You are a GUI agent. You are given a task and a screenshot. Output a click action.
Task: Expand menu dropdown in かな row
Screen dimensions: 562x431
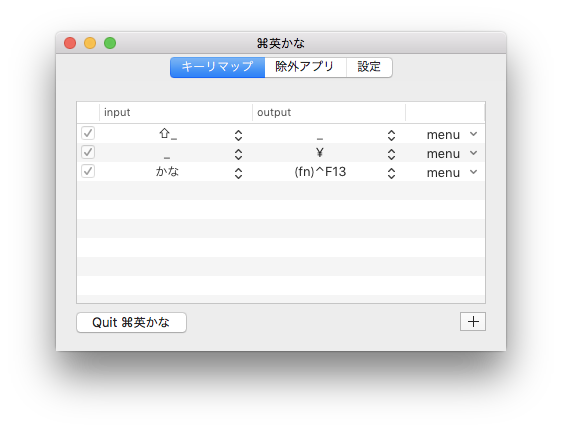pos(452,173)
